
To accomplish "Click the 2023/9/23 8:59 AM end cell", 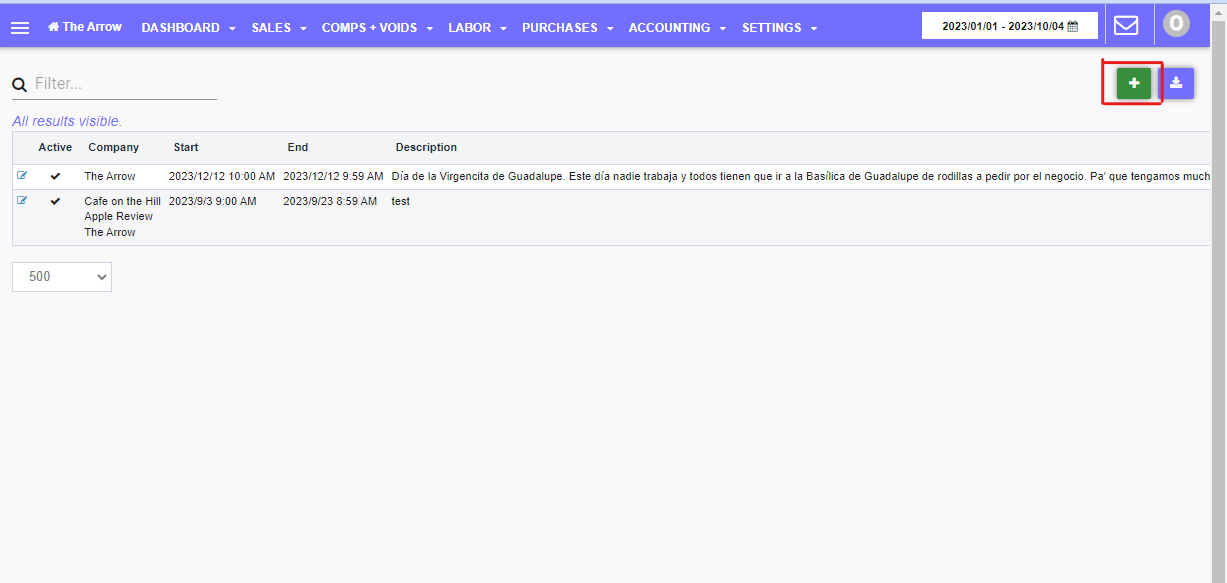I will click(x=330, y=201).
